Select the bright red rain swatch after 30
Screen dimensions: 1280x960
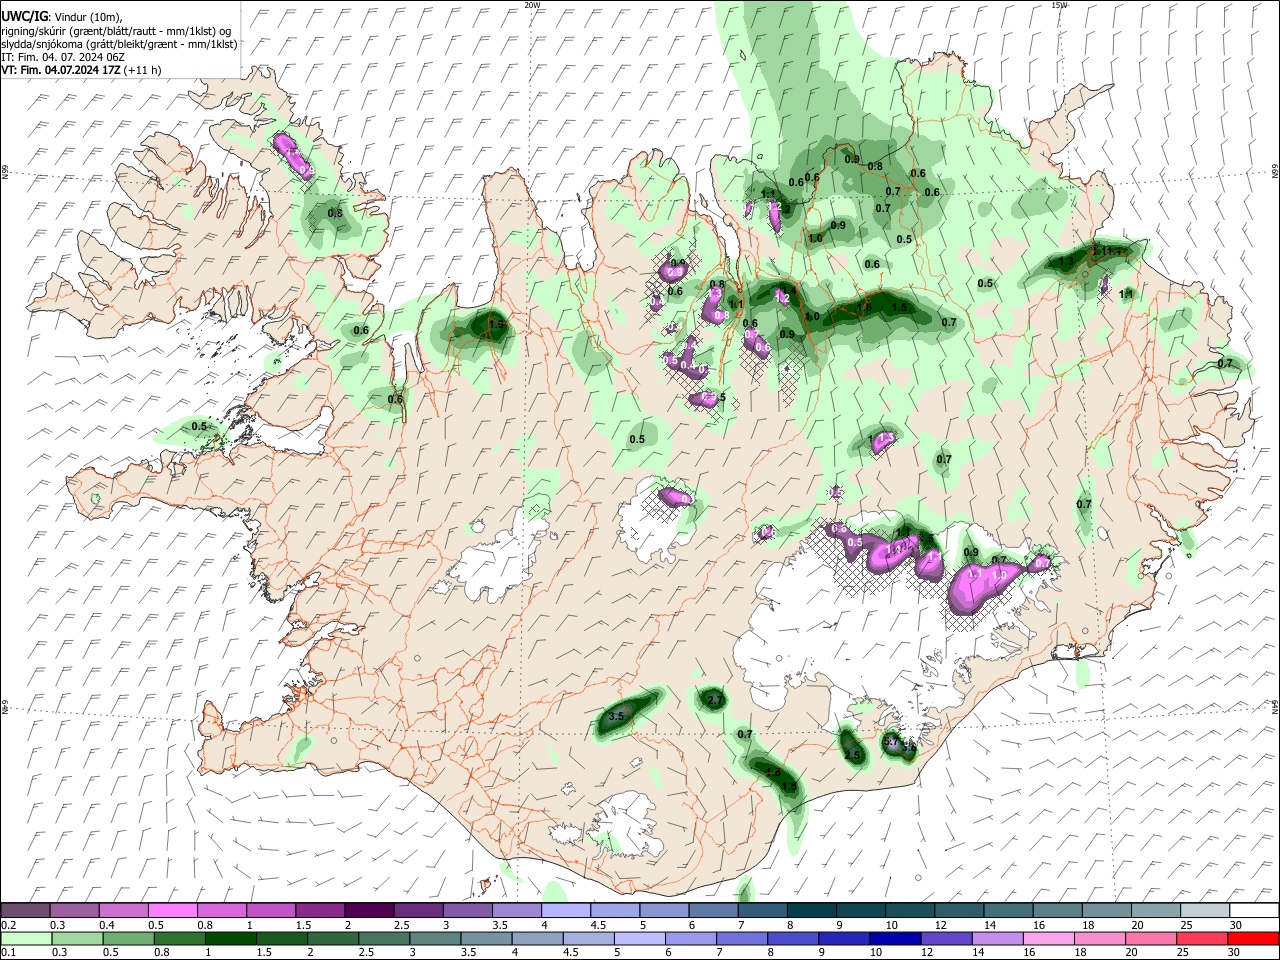tap(1255, 938)
